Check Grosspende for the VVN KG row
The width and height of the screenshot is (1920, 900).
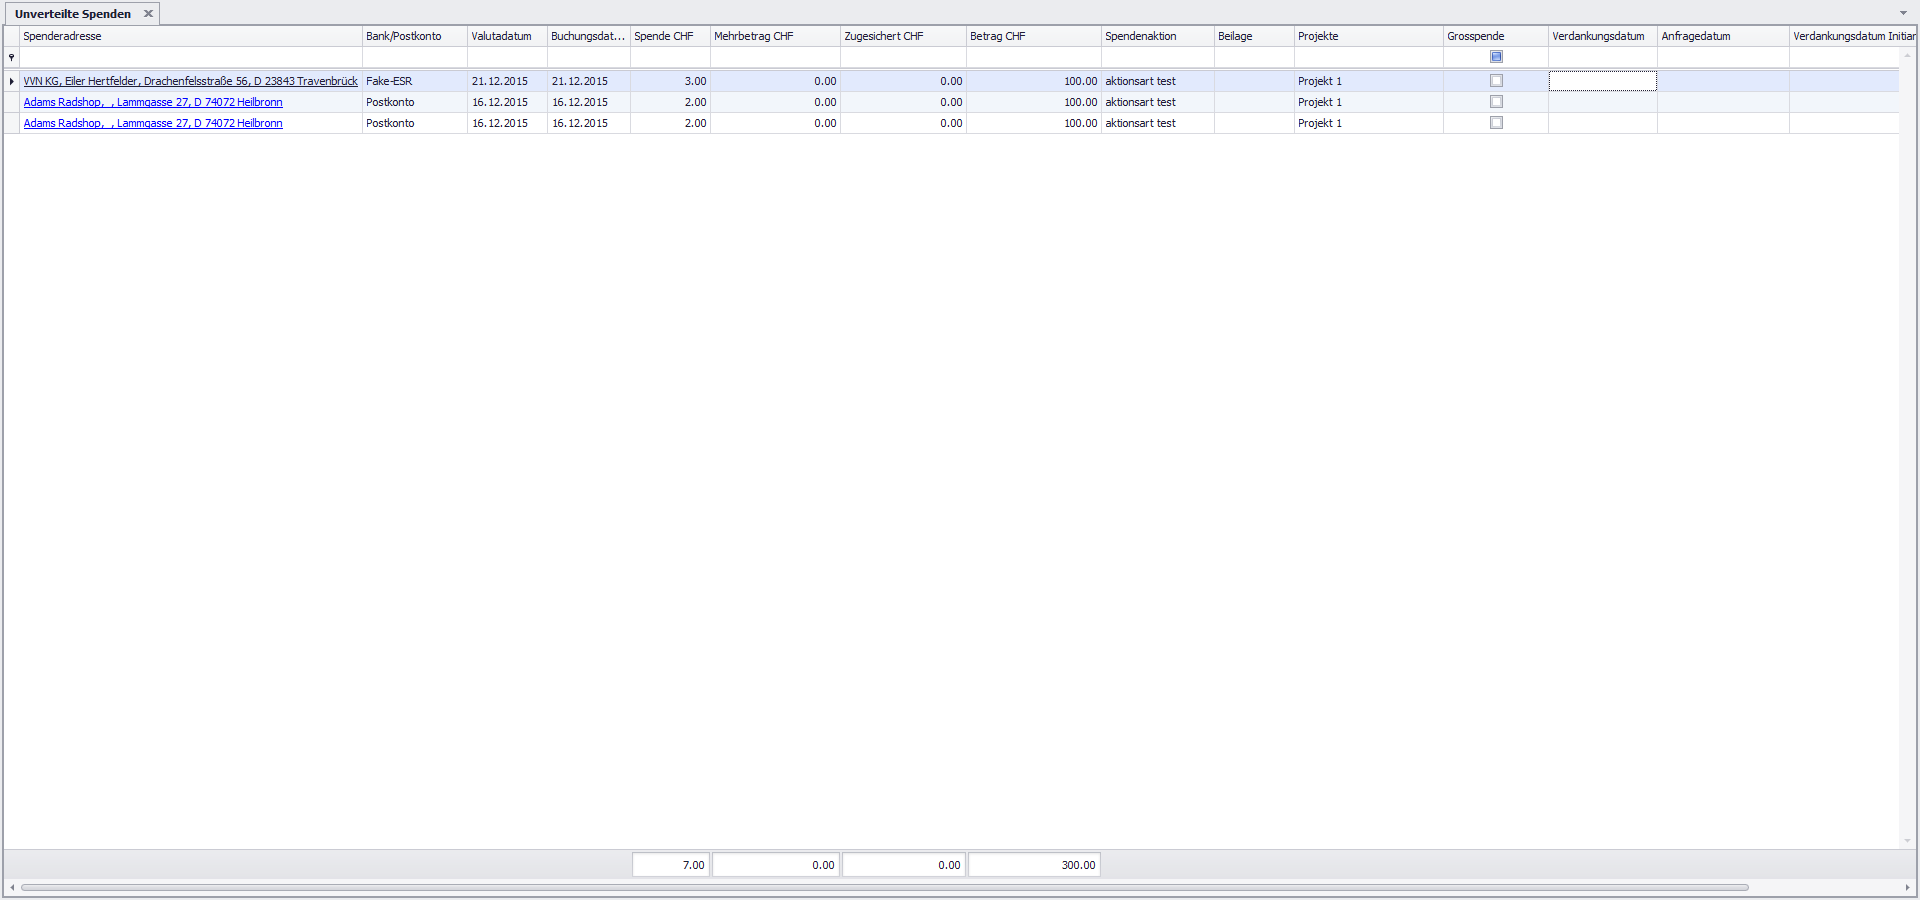(x=1496, y=81)
